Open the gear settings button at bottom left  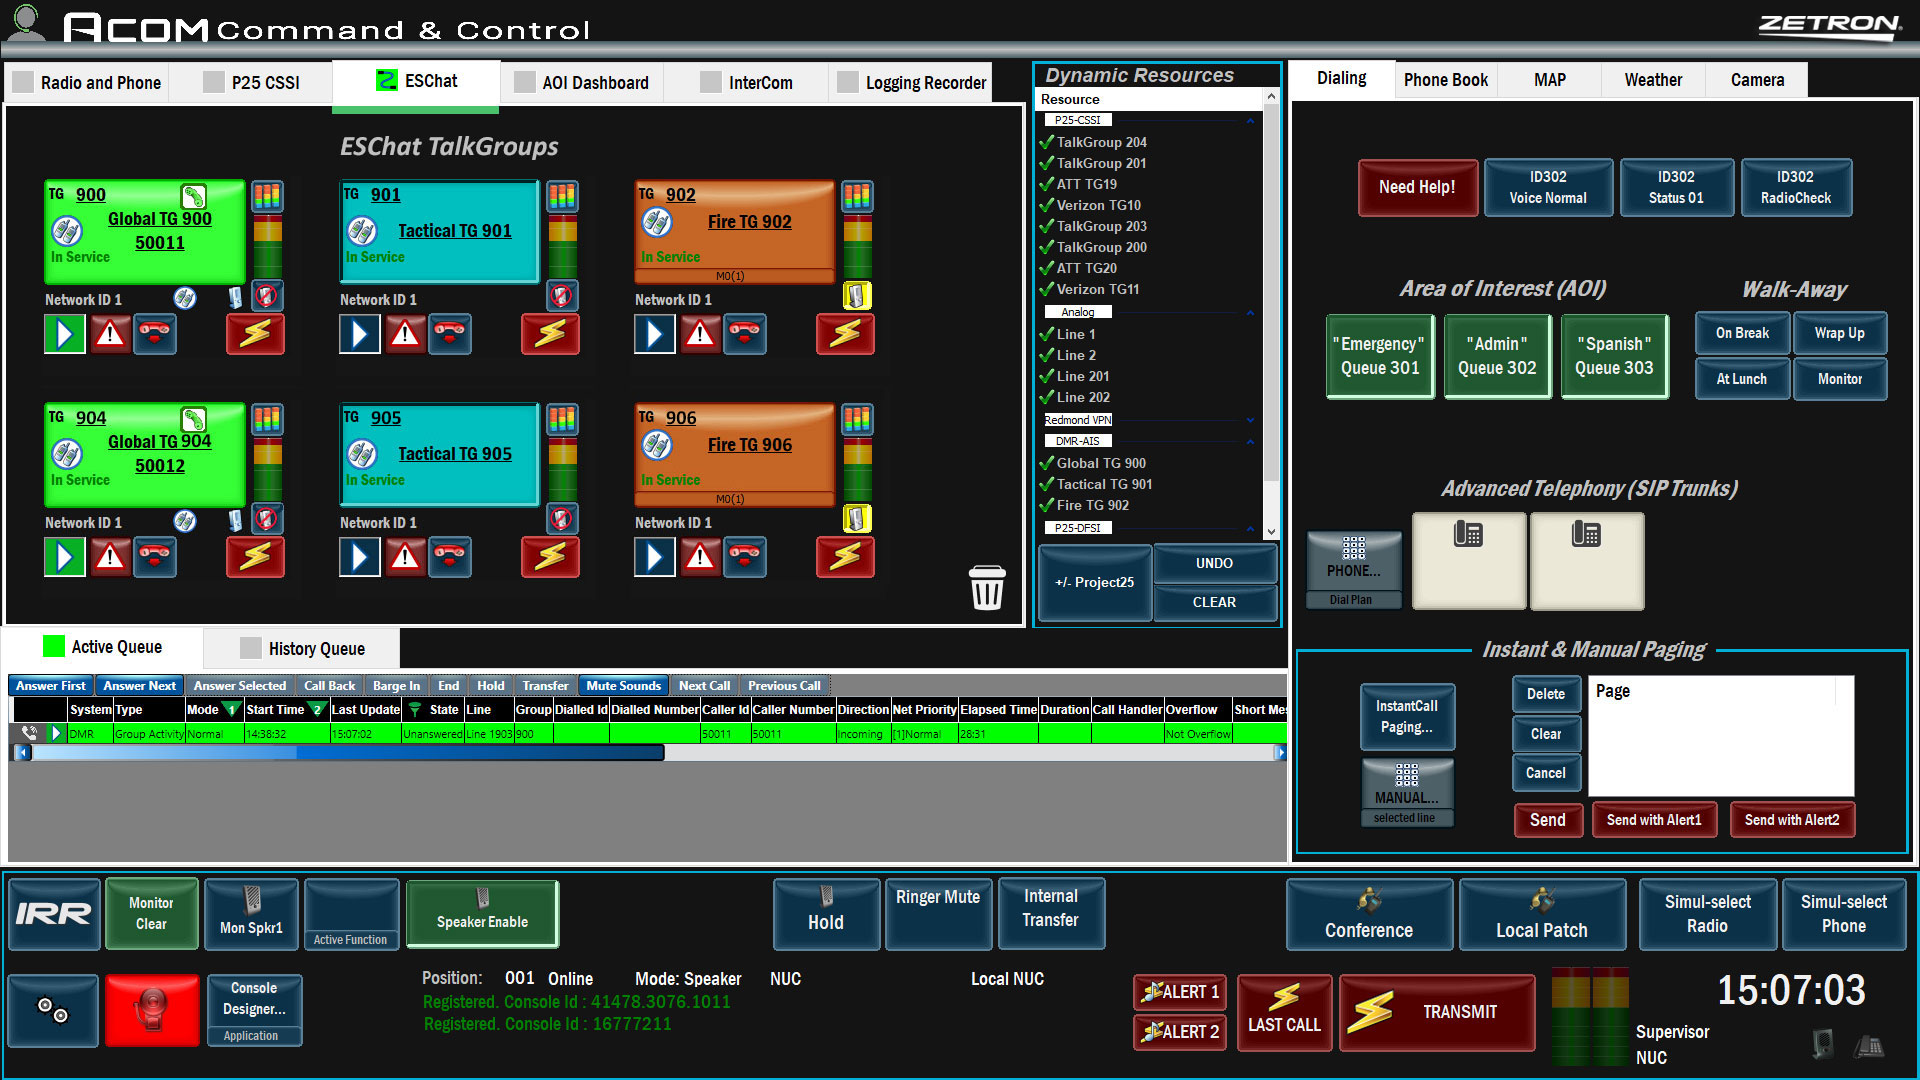point(53,1010)
